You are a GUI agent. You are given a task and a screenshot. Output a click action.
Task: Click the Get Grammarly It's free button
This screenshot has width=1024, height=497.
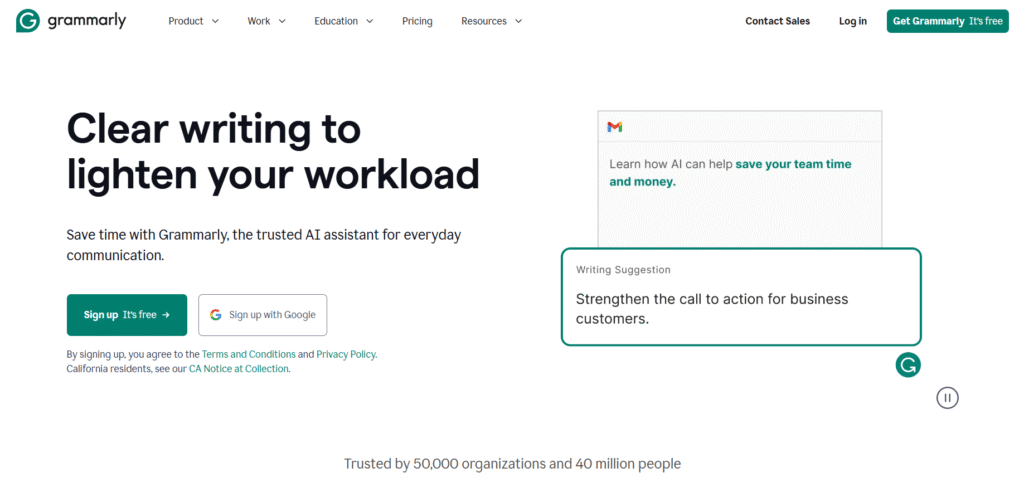948,21
